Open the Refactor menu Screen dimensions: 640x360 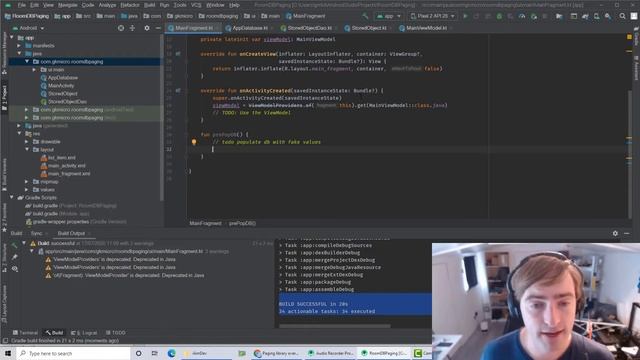[x=130, y=5]
